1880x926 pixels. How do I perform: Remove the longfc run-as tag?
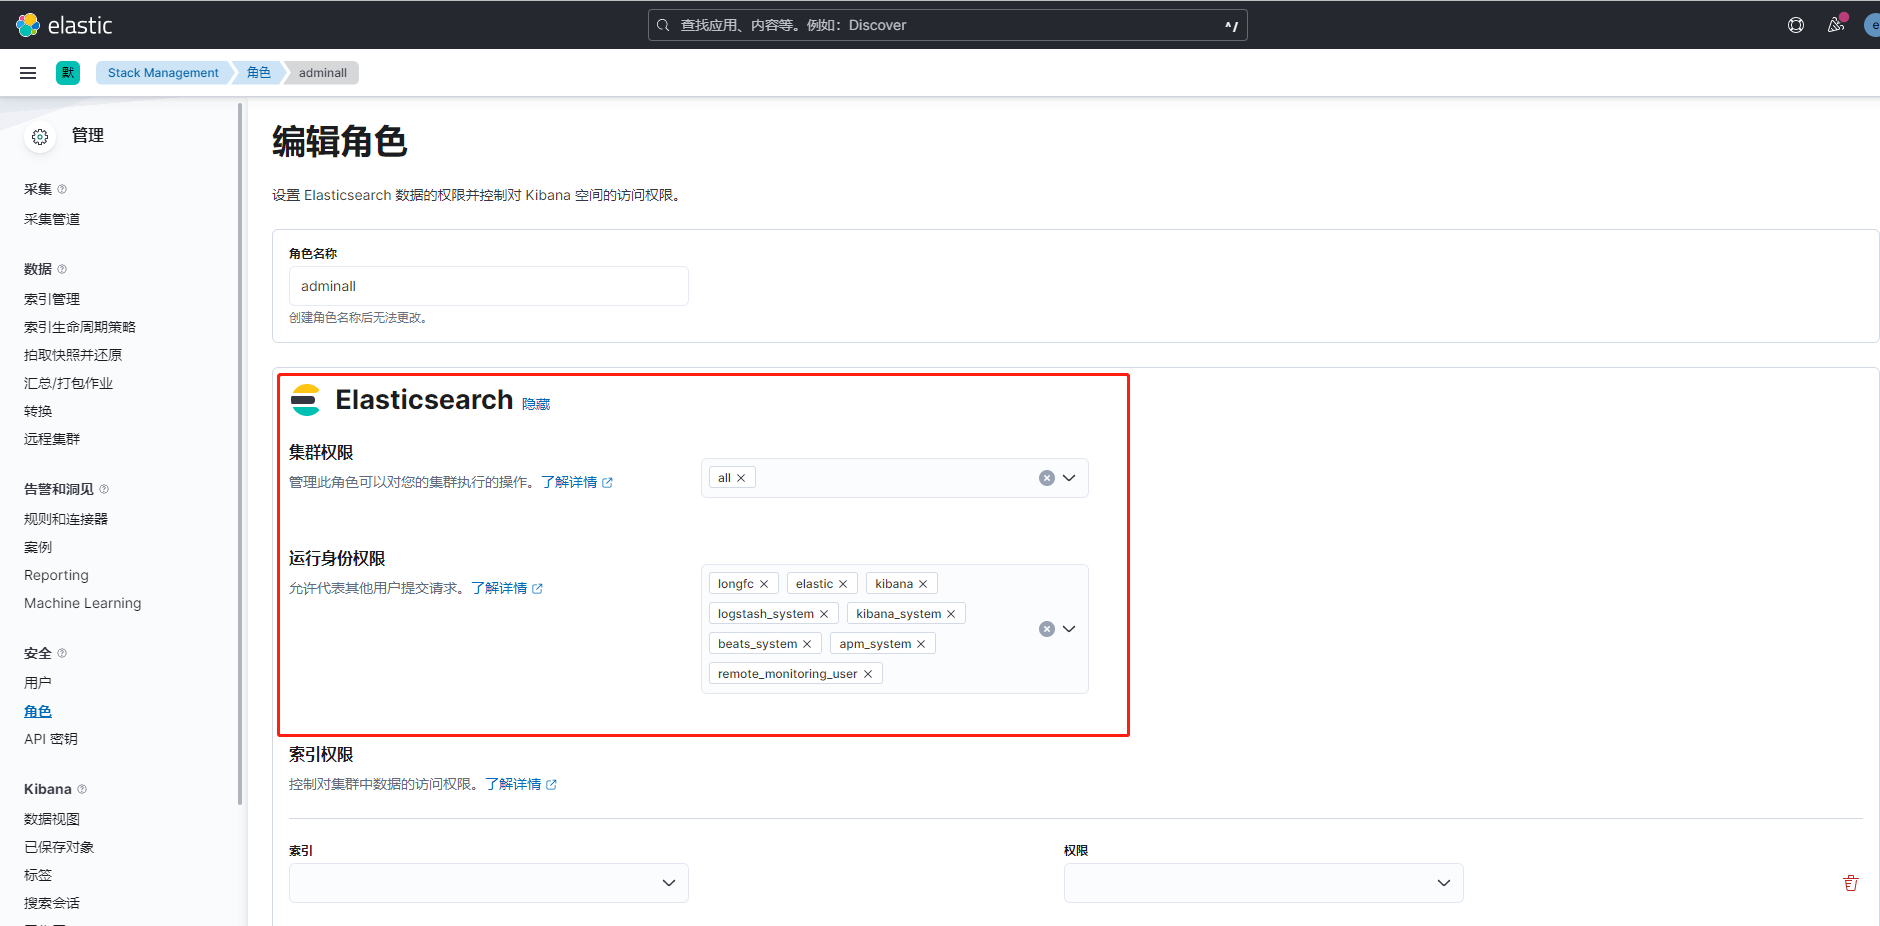click(764, 584)
